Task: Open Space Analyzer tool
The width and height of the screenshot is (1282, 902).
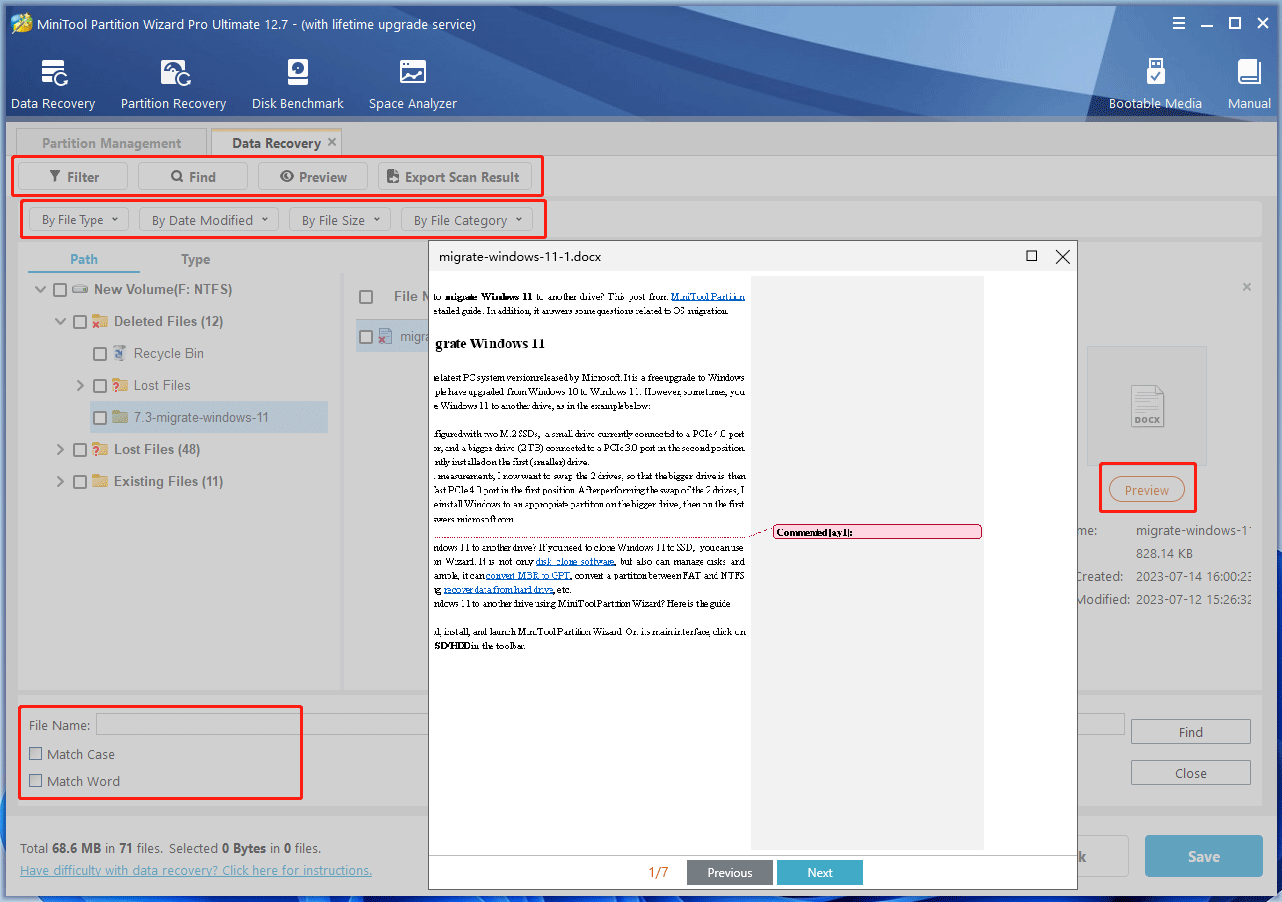Action: [x=412, y=84]
